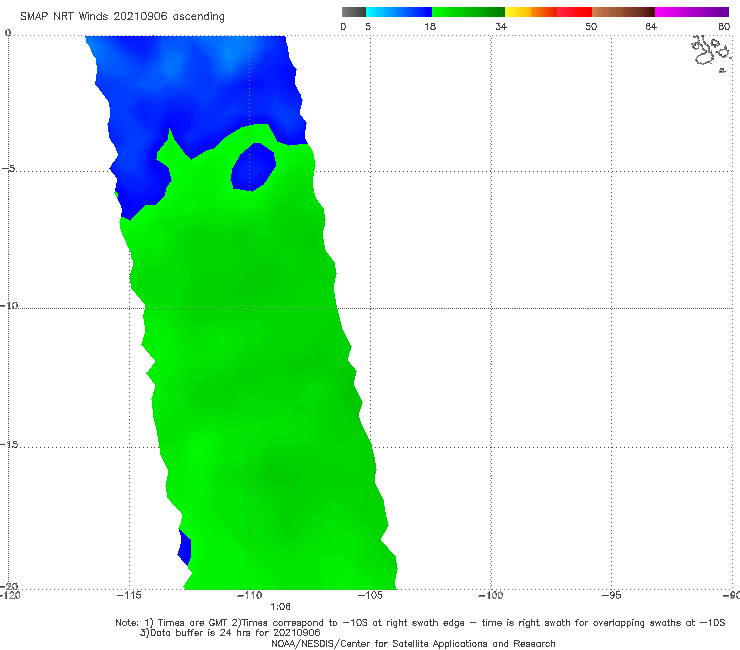
Task: Click the latitude label '-10'
Action: [x=9, y=305]
